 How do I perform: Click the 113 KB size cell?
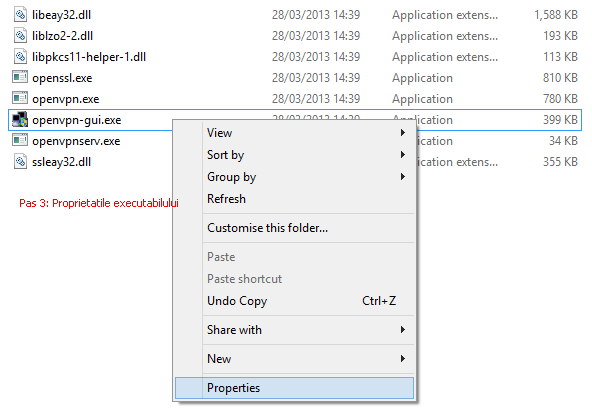[x=560, y=57]
